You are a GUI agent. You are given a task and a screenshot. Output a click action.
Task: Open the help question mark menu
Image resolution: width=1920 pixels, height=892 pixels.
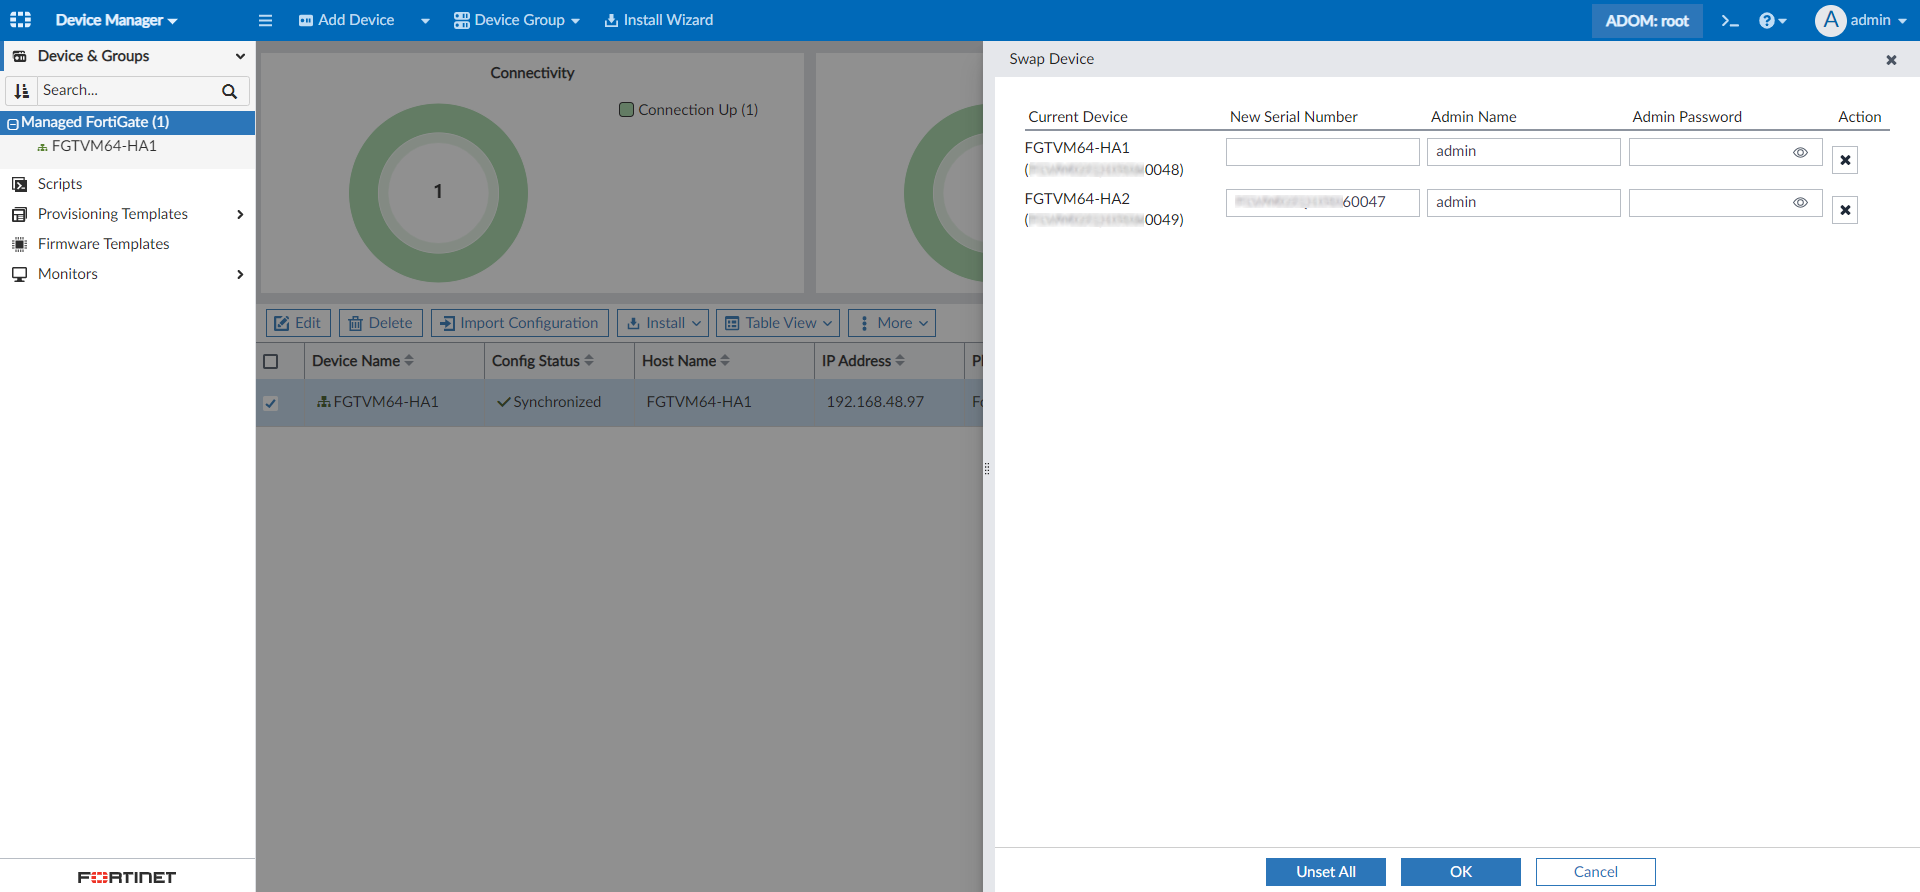pos(1772,20)
